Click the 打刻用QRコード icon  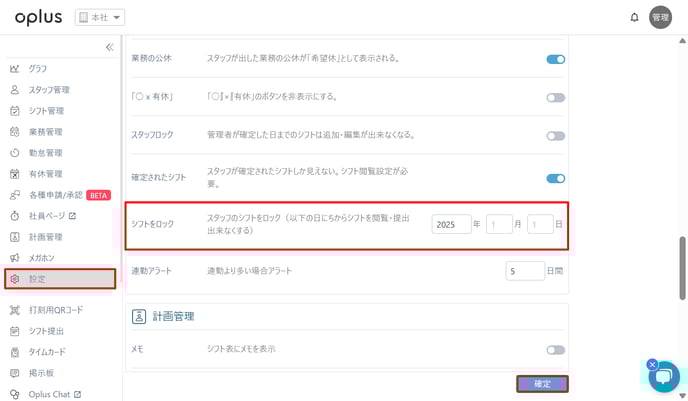[15, 310]
